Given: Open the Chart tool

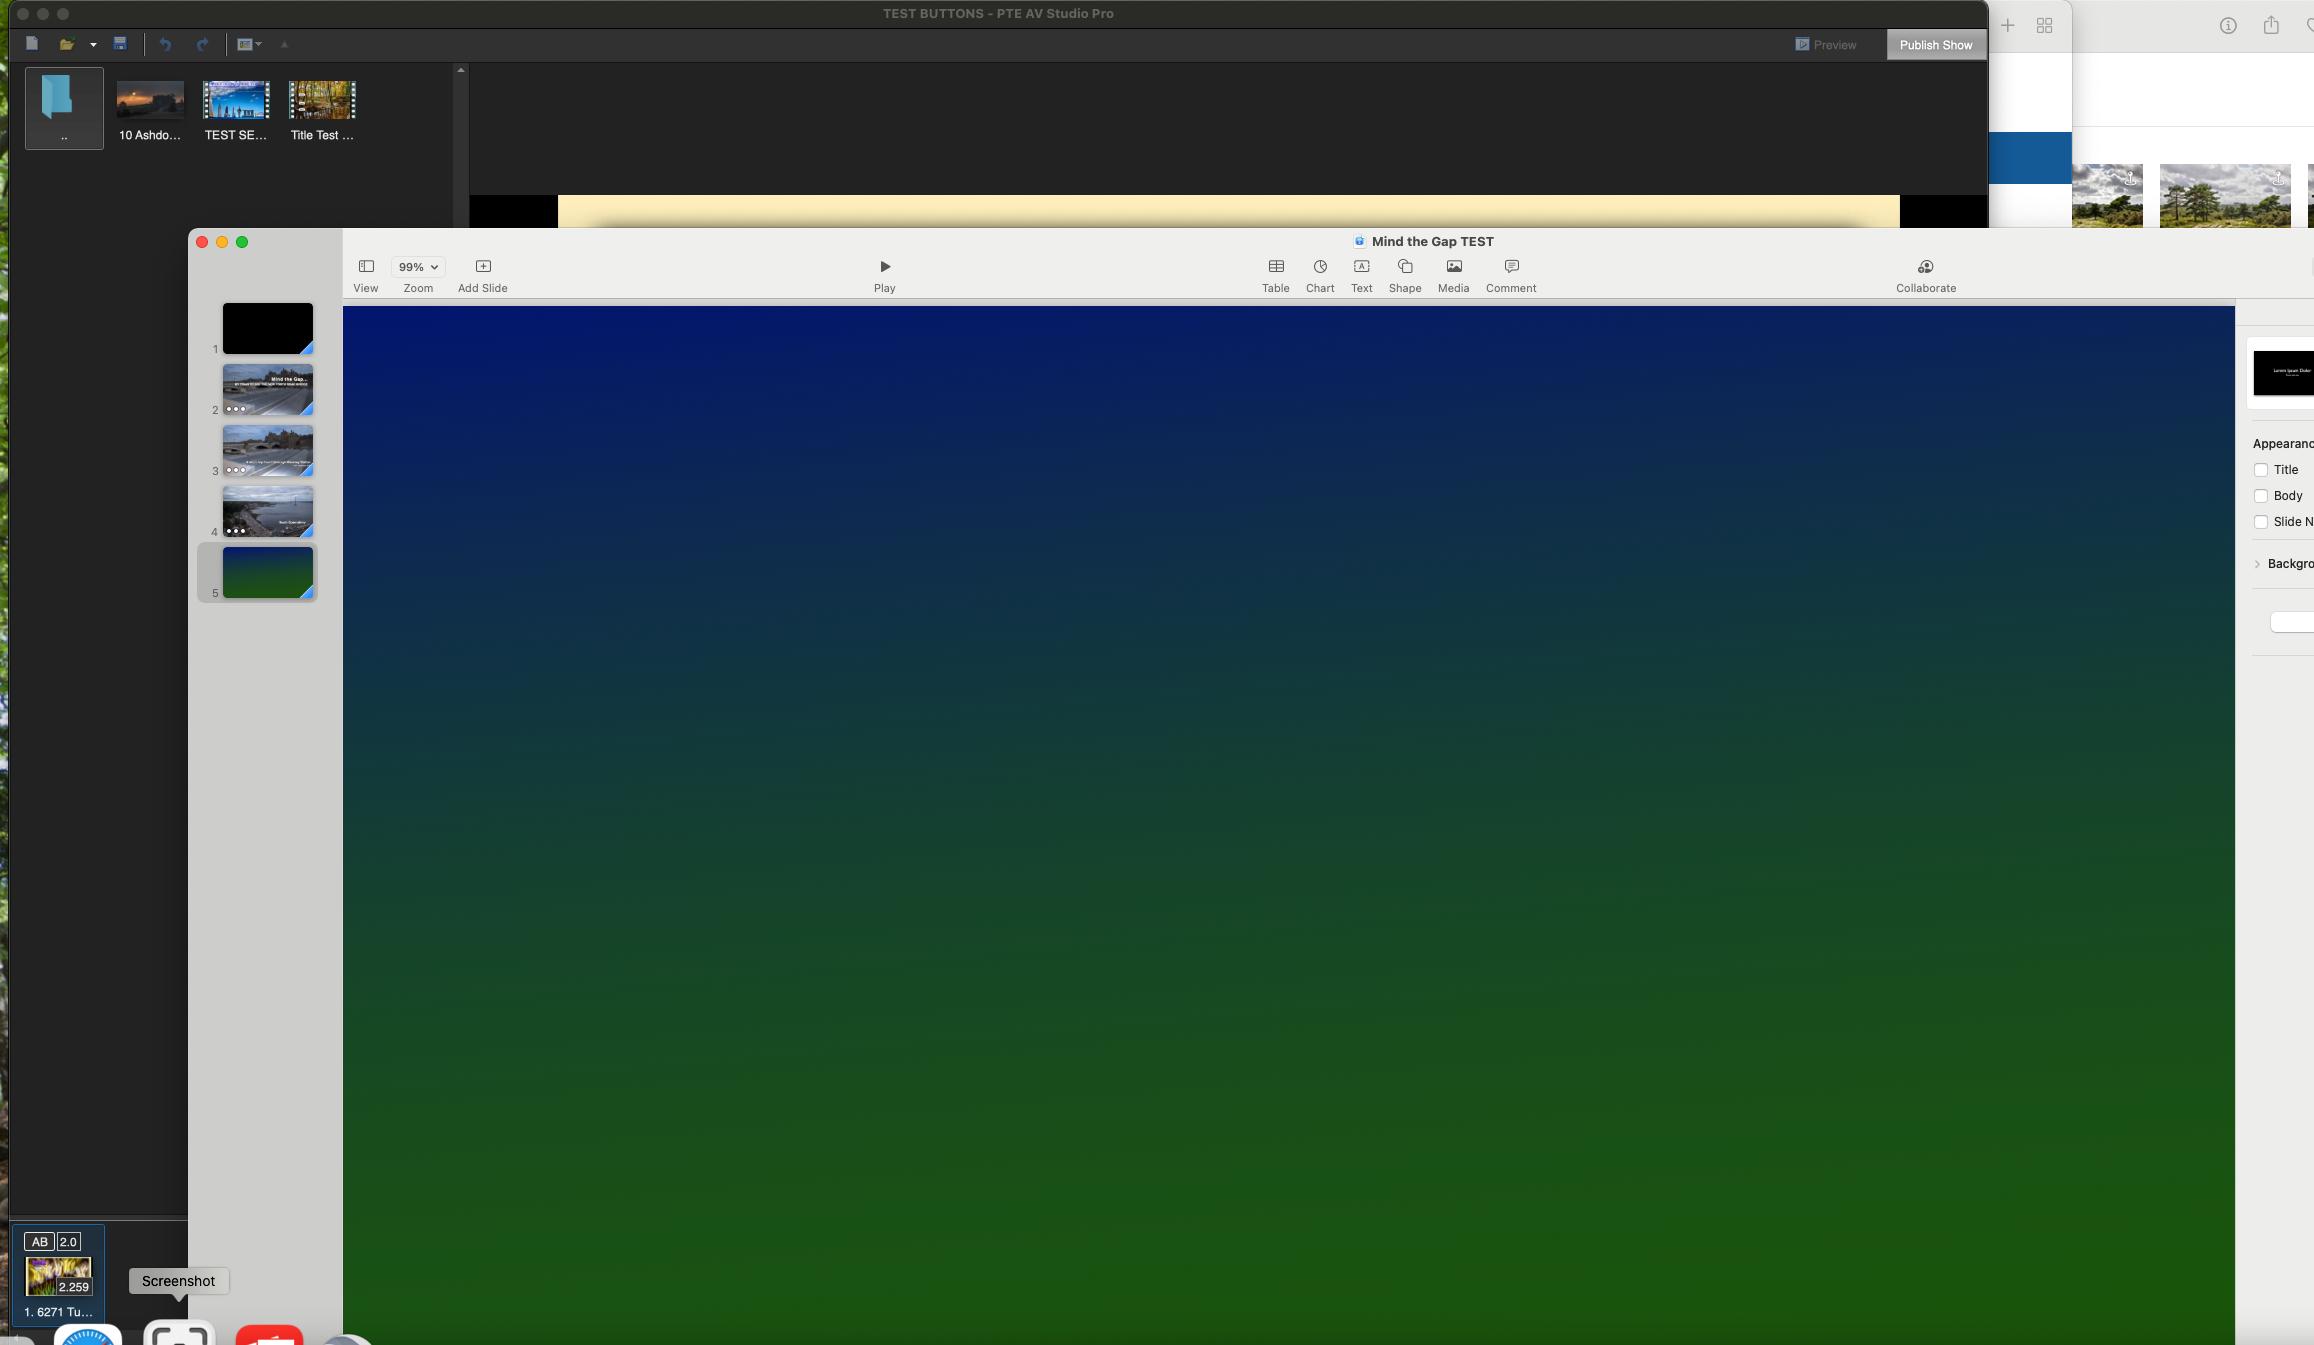Looking at the screenshot, I should click(1319, 267).
